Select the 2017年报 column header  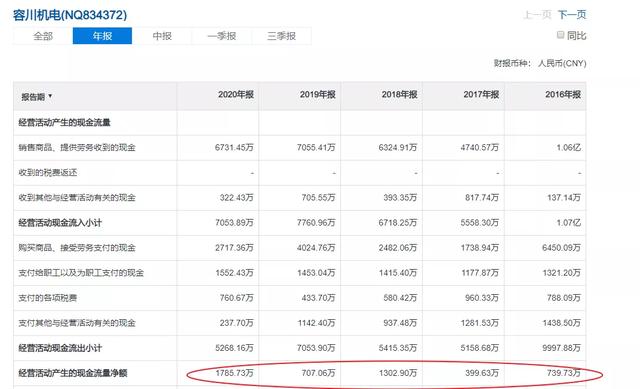(481, 95)
